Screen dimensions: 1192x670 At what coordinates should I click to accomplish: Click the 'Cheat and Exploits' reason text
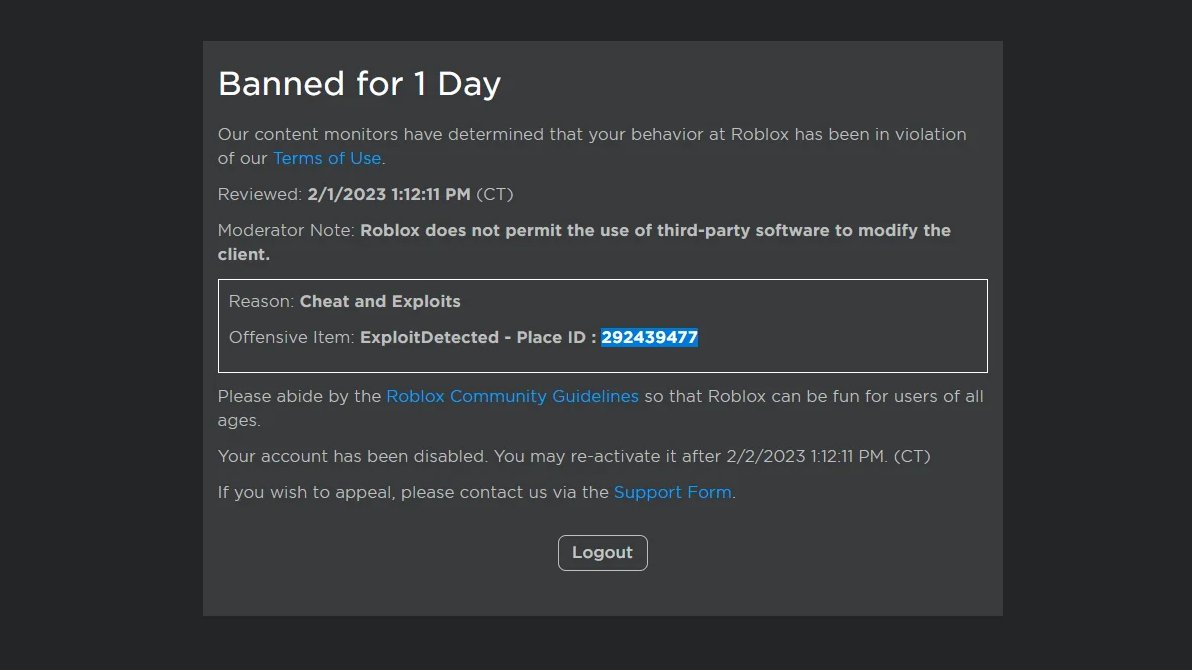click(x=380, y=301)
